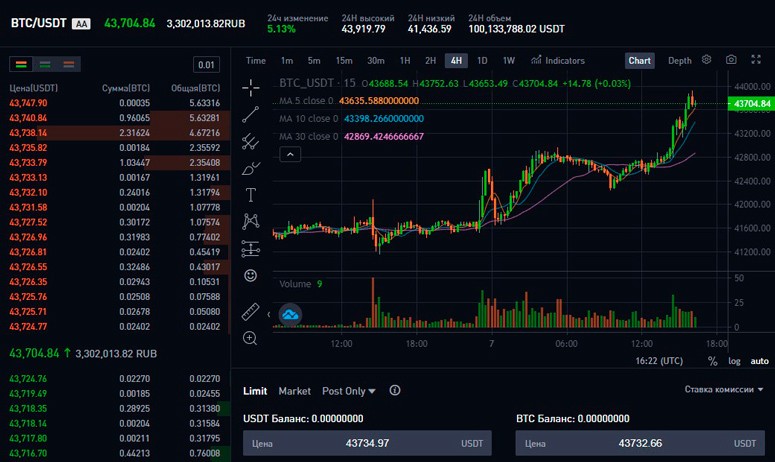Select the 2H timeframe
The image size is (775, 462).
click(x=431, y=60)
